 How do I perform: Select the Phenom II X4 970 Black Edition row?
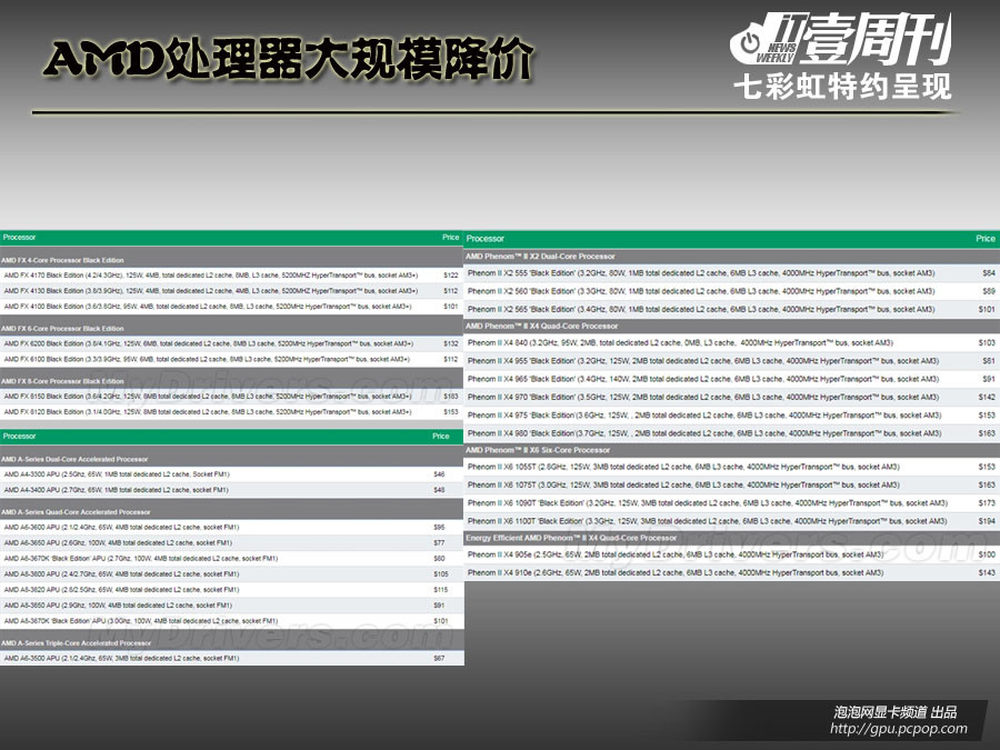(732, 397)
